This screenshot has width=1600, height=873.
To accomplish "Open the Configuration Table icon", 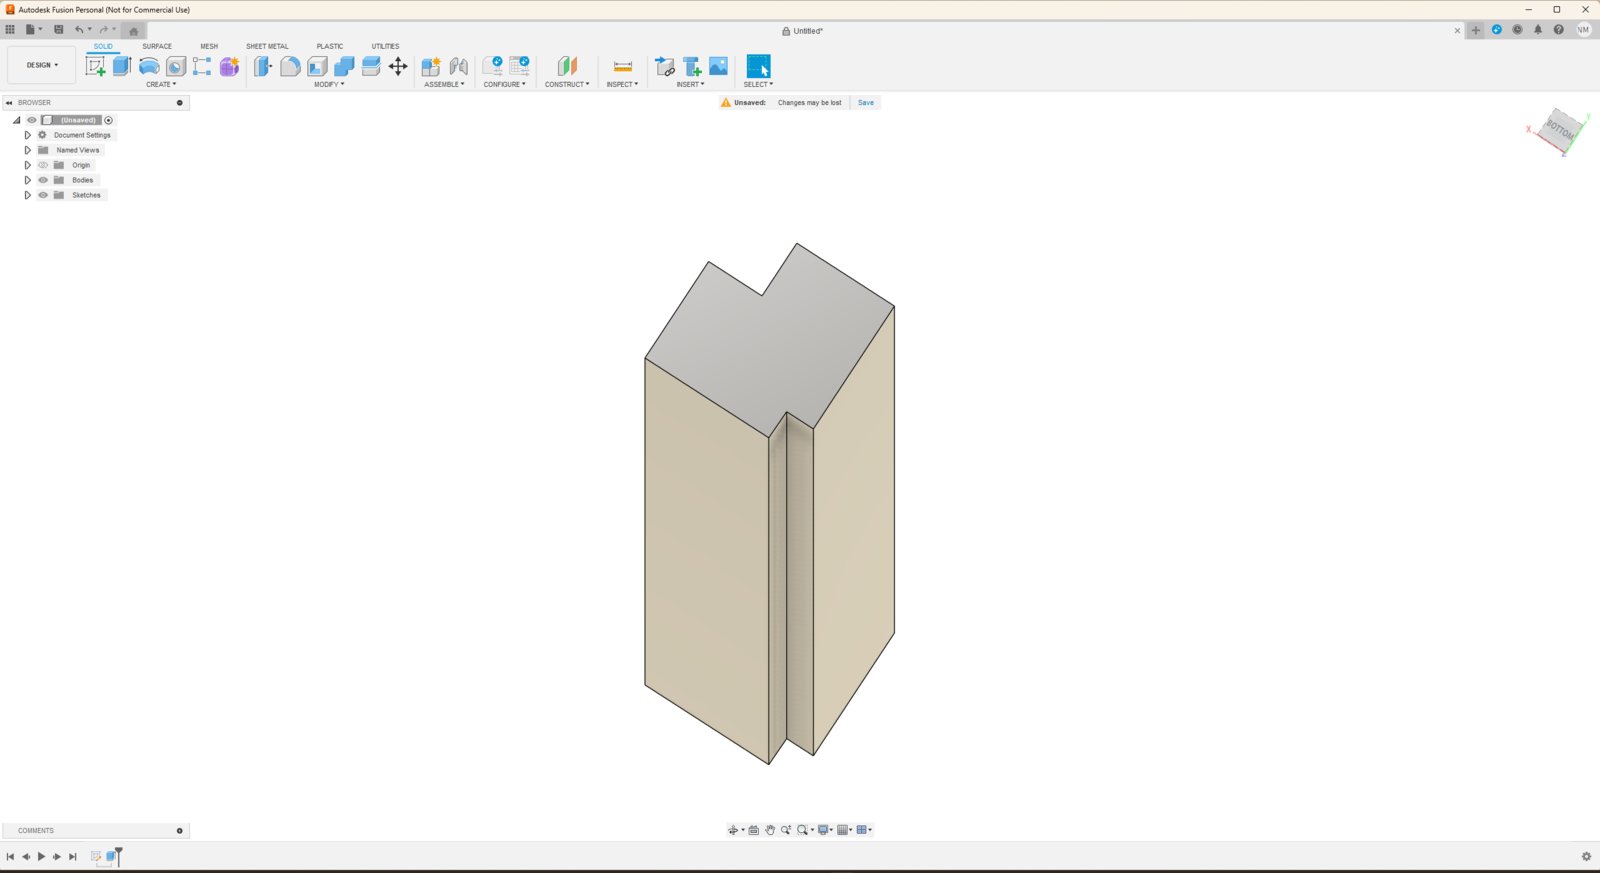I will (519, 66).
